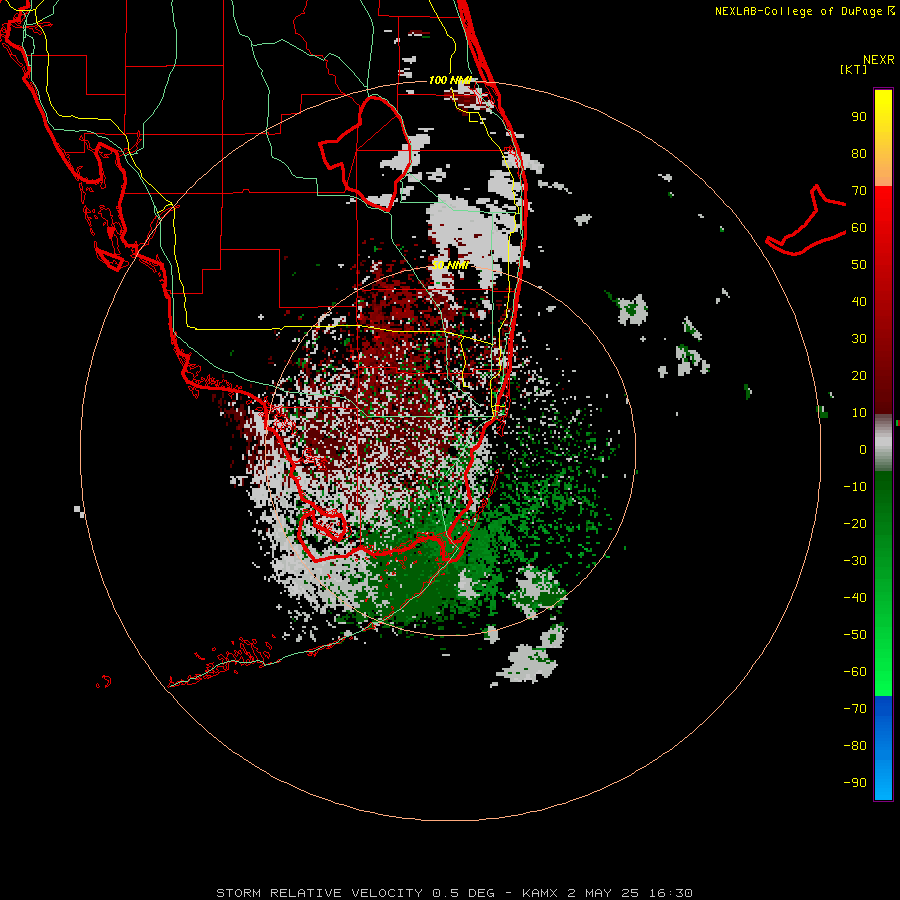The image size is (900, 900).
Task: Click the -60 scale label
Action: click(855, 672)
